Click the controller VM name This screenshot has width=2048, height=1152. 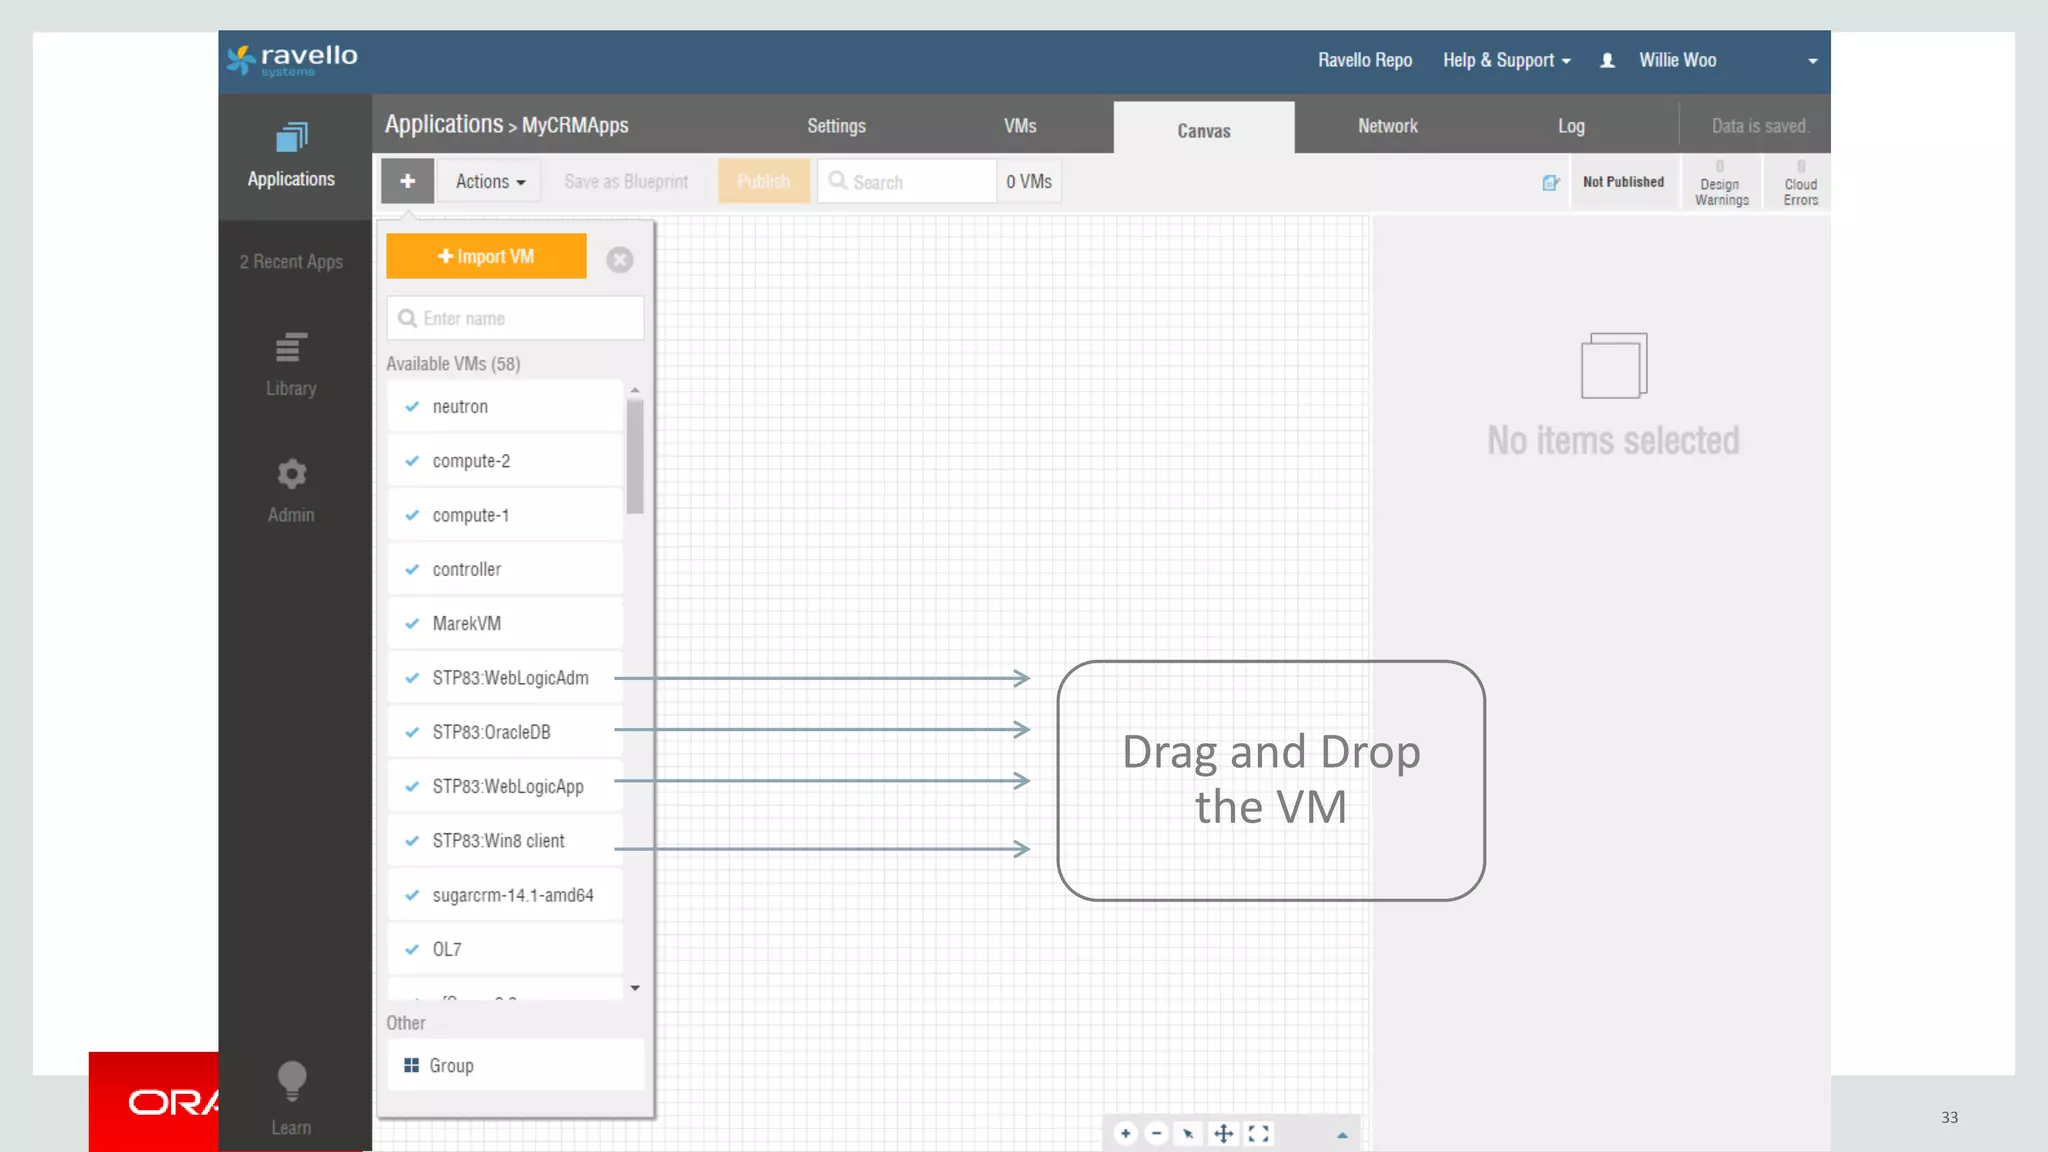coord(467,569)
